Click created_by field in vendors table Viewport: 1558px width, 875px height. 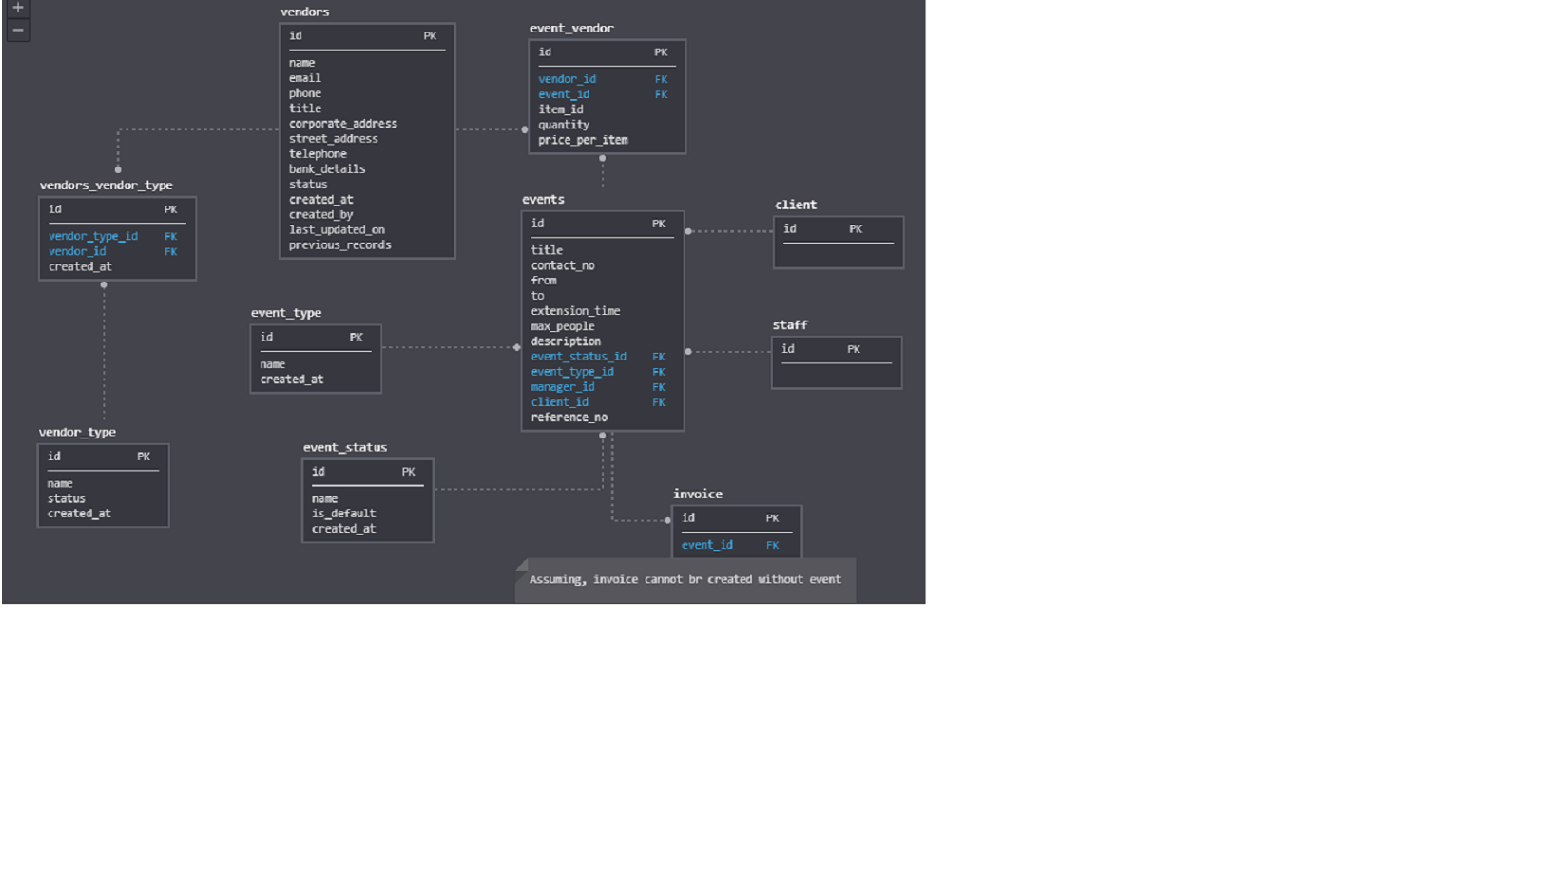321,215
